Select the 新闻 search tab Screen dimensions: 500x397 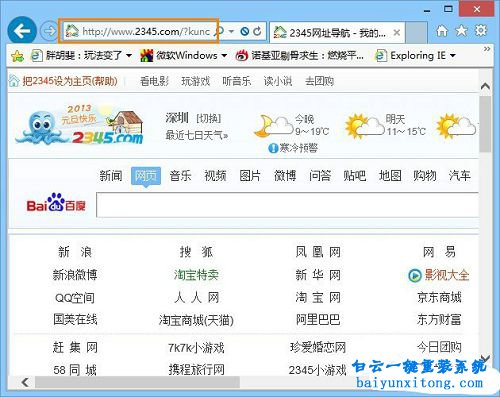(x=111, y=176)
